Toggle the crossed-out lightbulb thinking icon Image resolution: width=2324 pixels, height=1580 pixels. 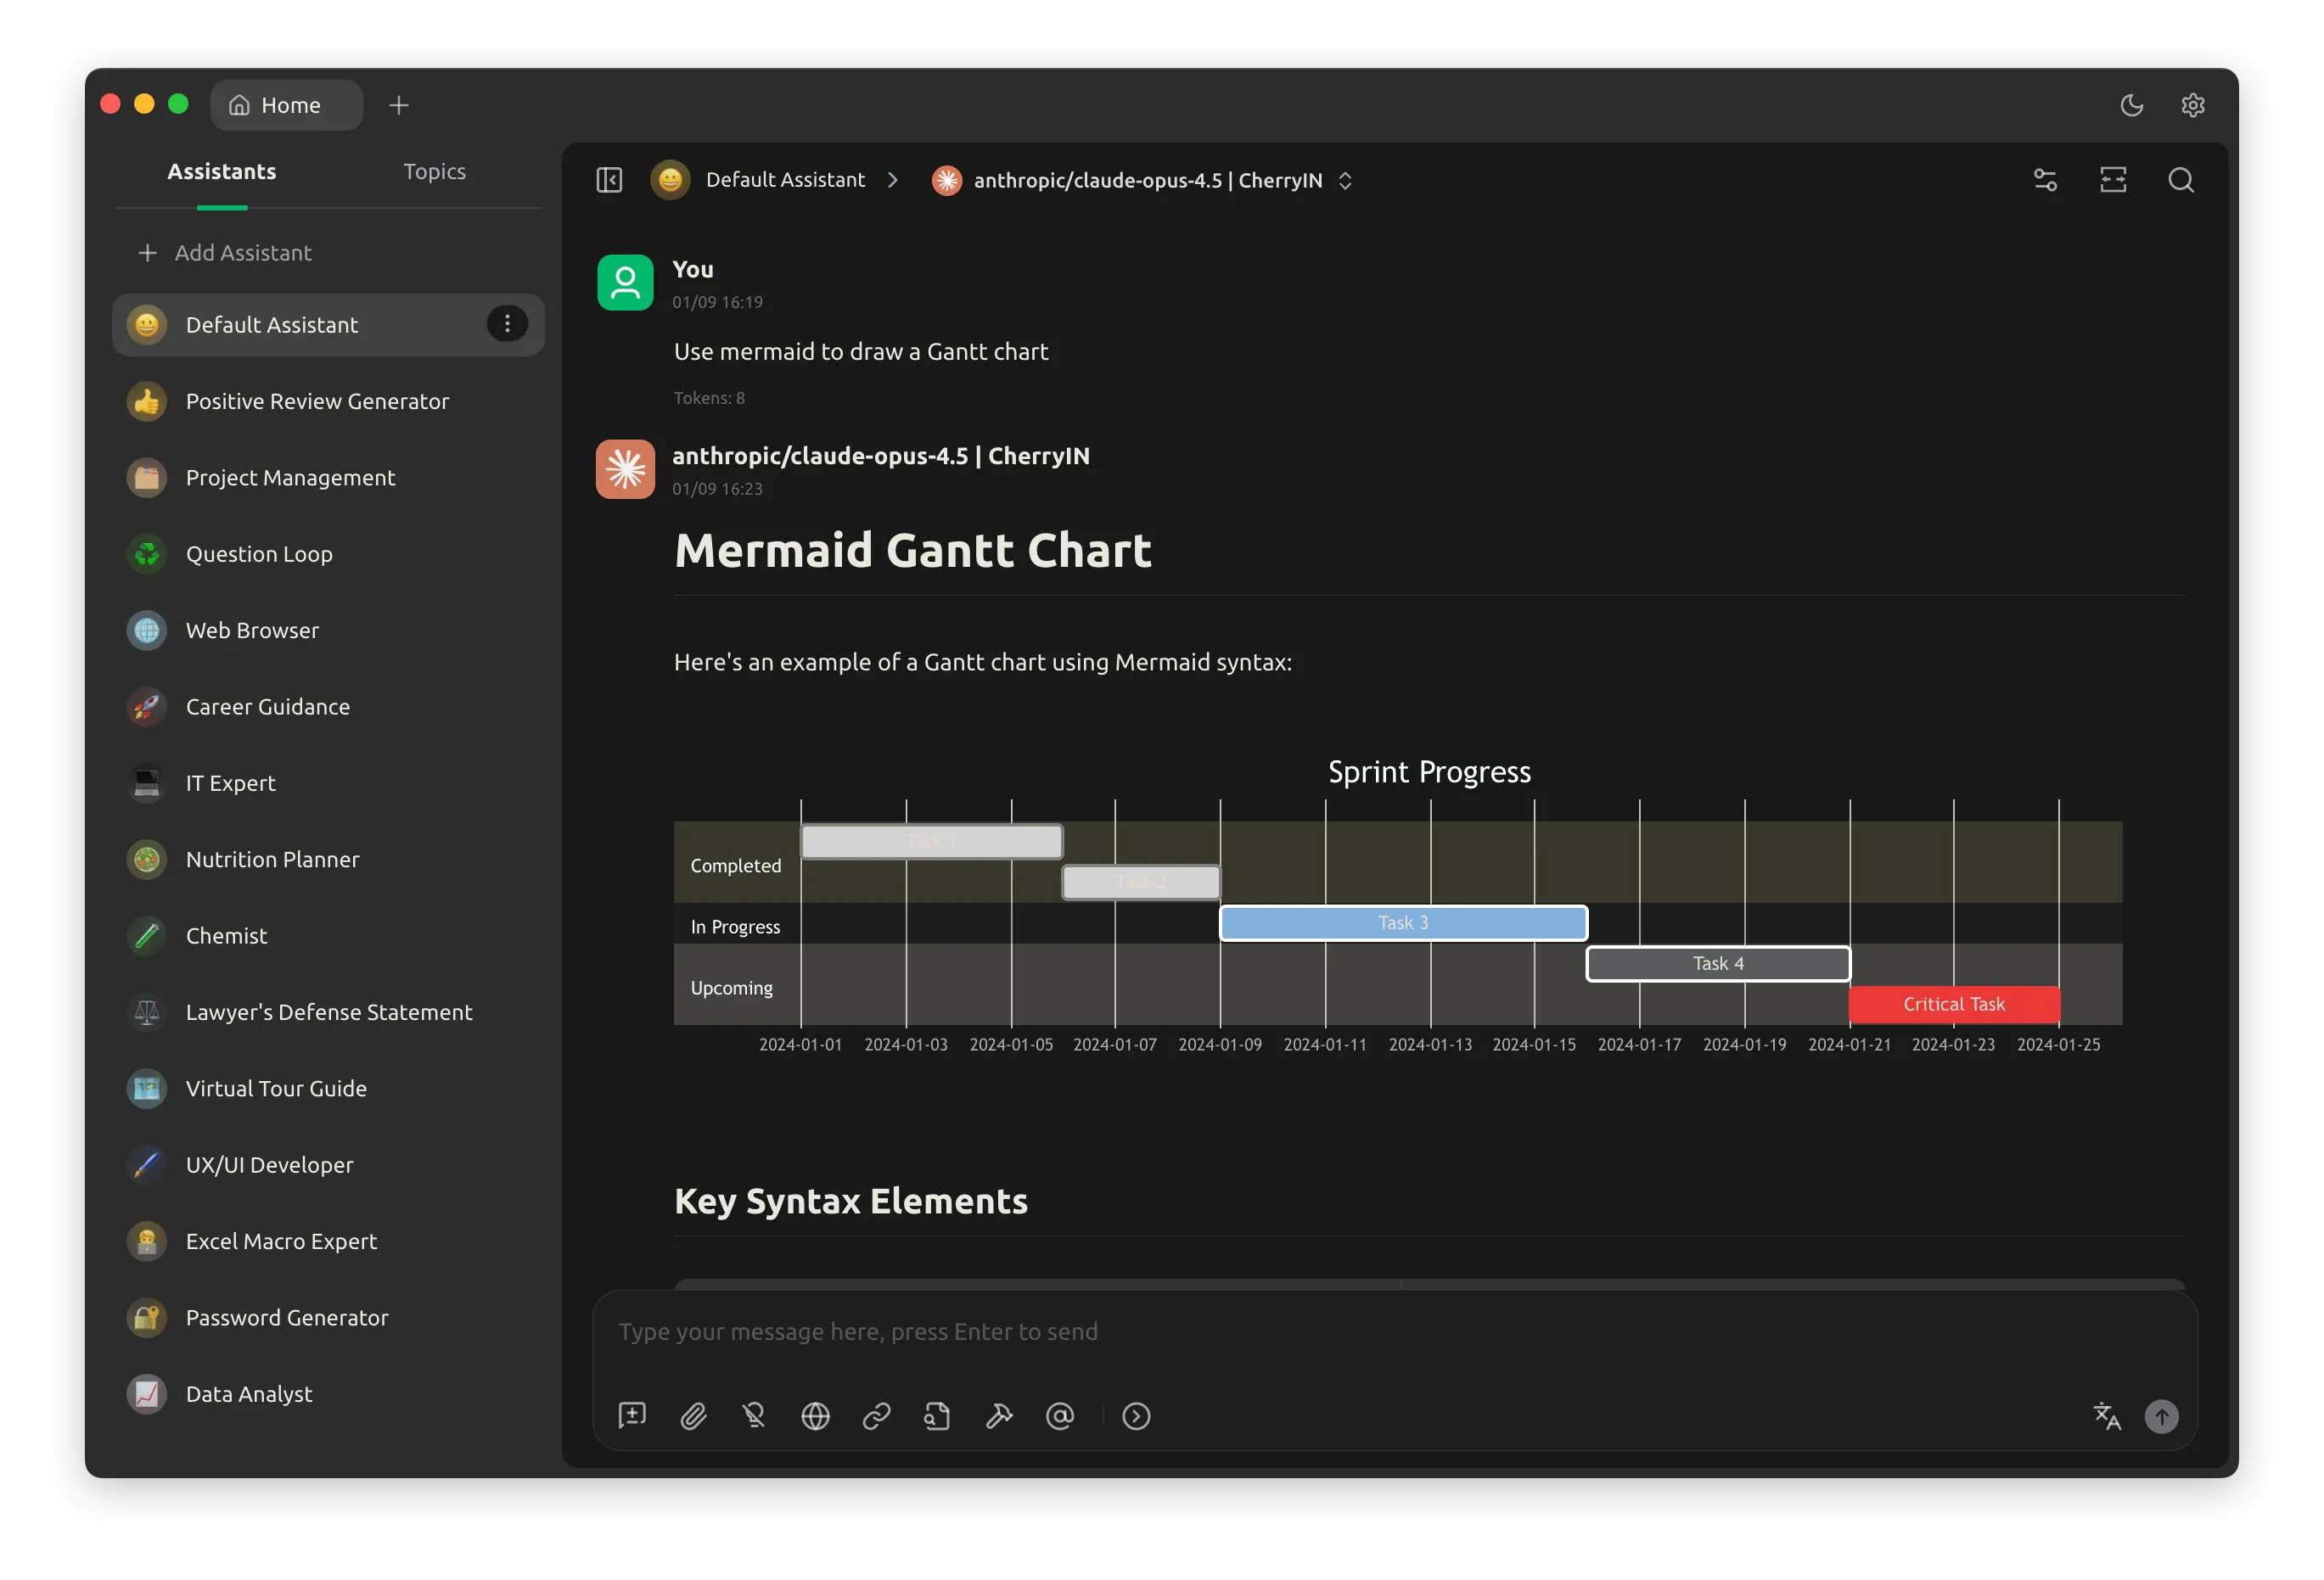point(754,1416)
